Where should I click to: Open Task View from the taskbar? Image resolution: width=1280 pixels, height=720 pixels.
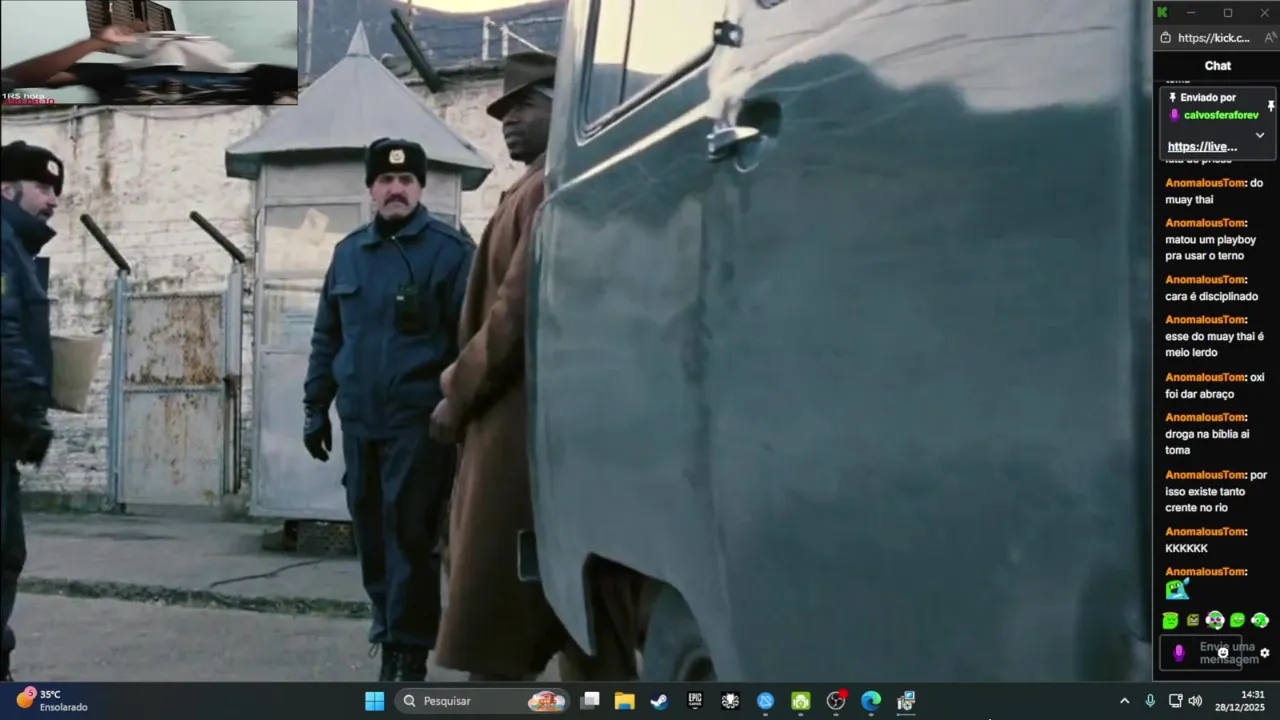(x=590, y=701)
